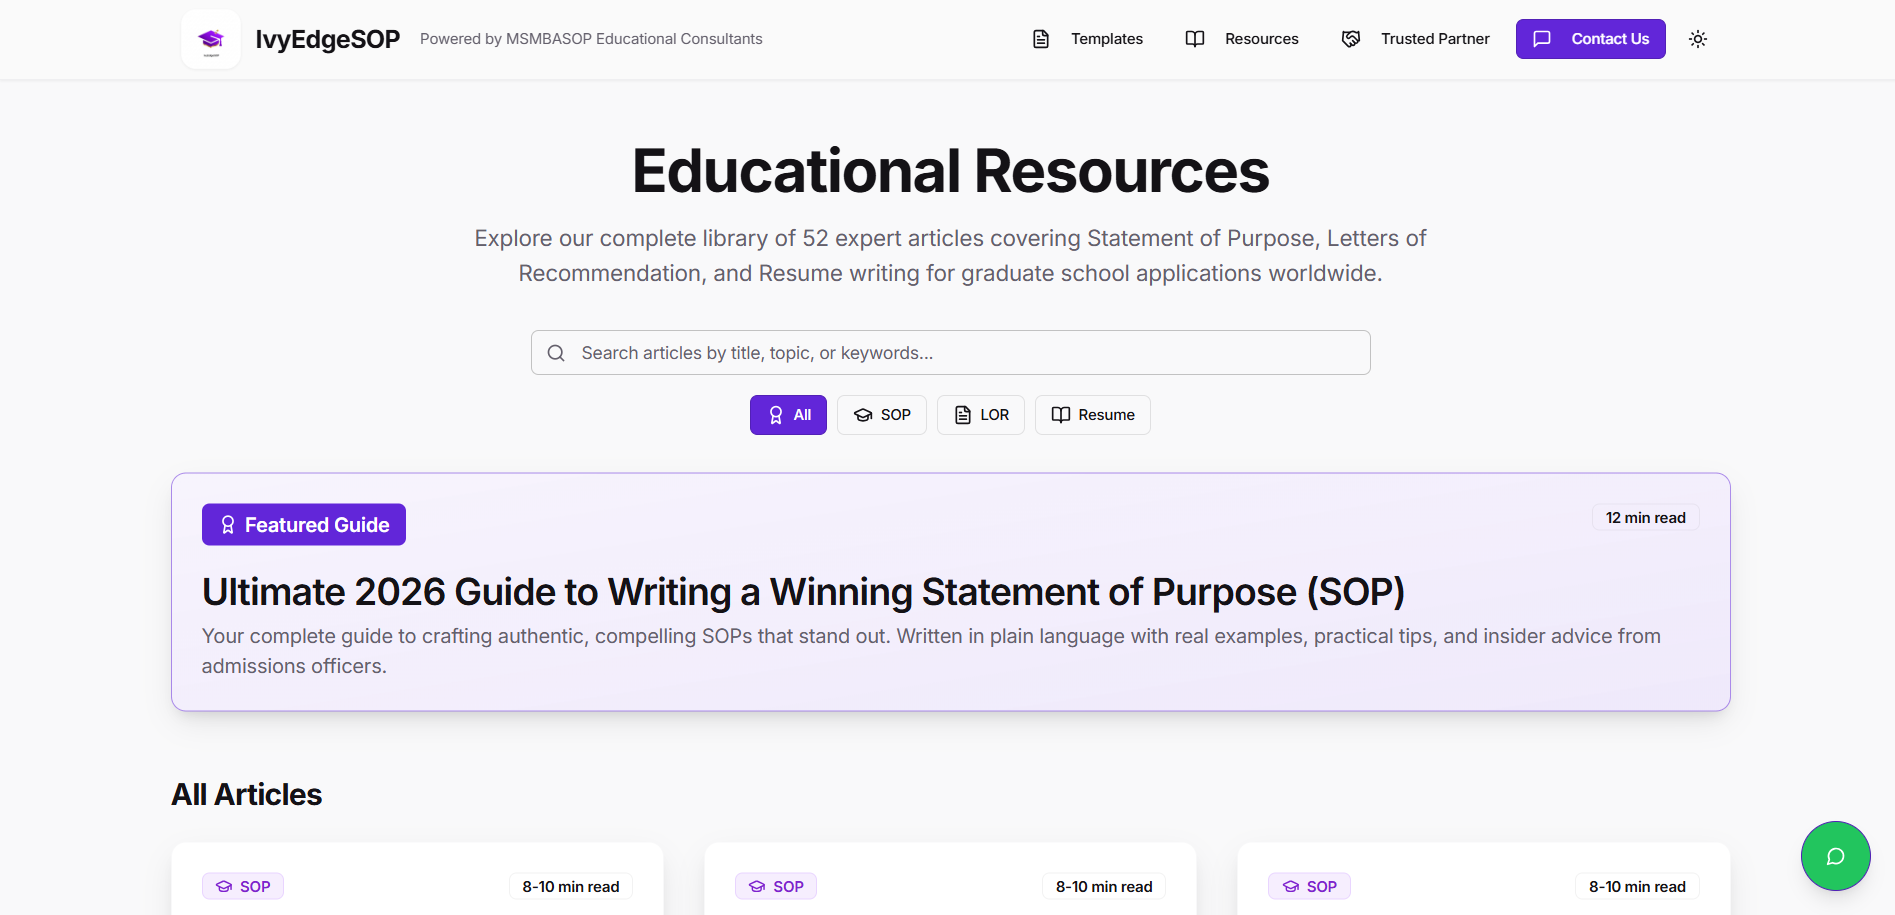Toggle the light/dark theme sun icon
Screen dimensions: 1895x915
1697,39
